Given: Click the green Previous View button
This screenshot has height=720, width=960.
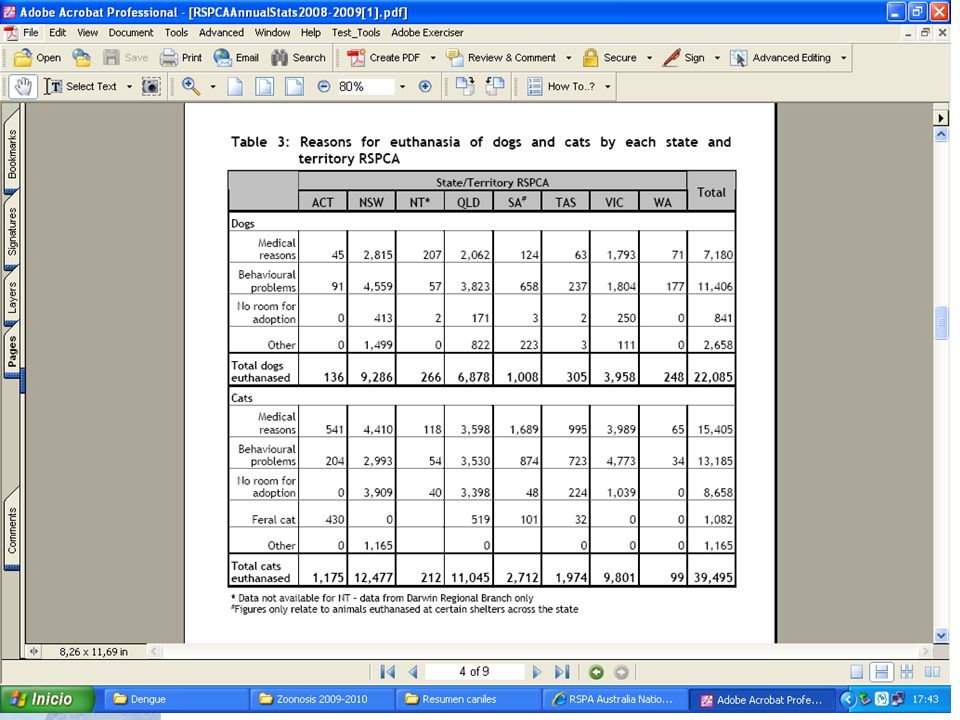Looking at the screenshot, I should pos(596,672).
